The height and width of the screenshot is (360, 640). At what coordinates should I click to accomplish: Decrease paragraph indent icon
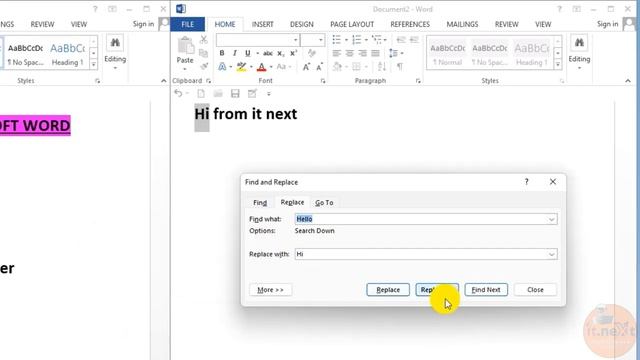coord(401,40)
